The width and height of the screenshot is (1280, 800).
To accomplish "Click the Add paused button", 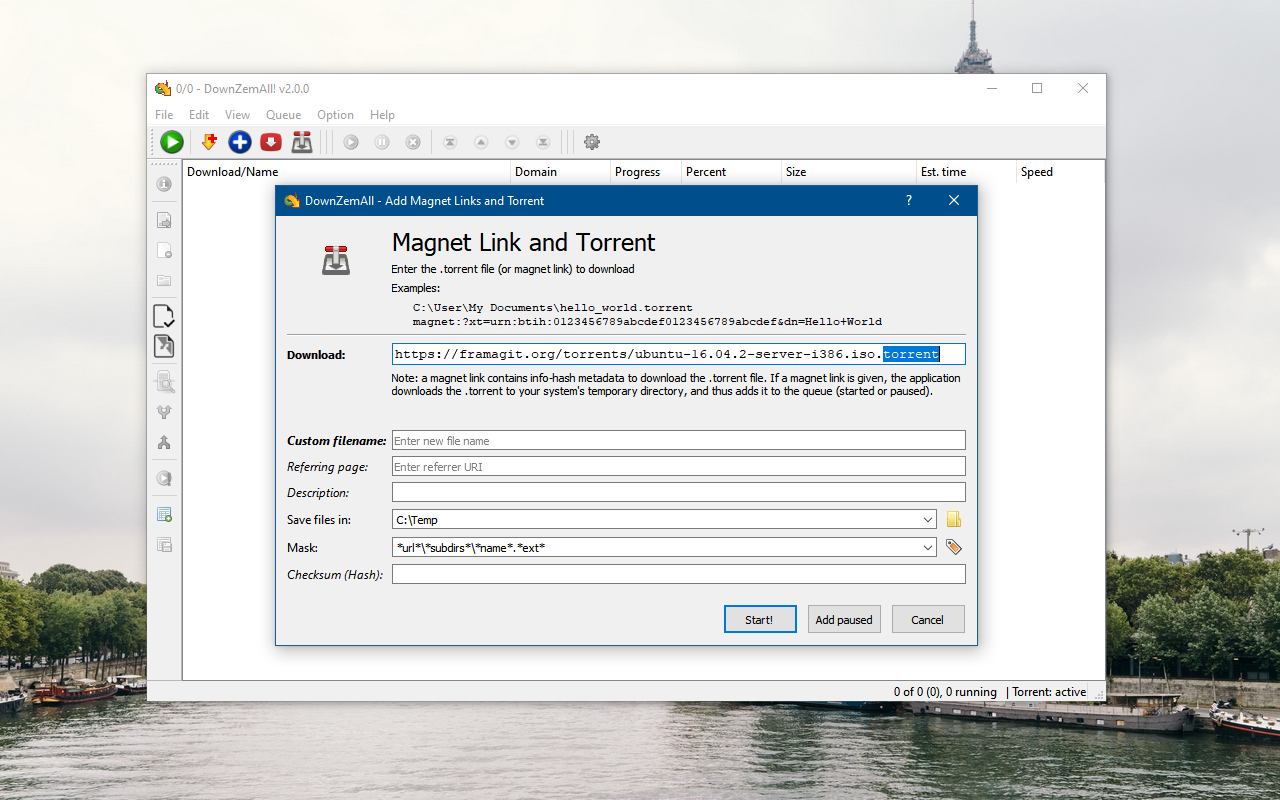I will pos(844,619).
